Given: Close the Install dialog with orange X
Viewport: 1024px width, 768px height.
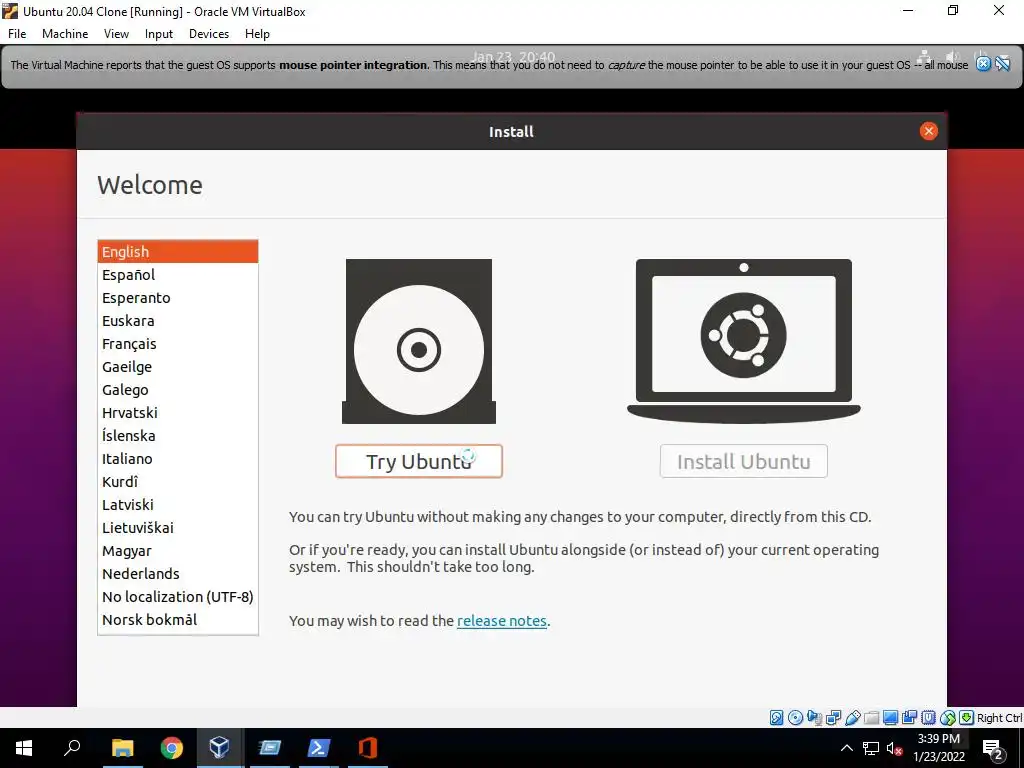Looking at the screenshot, I should (x=928, y=131).
